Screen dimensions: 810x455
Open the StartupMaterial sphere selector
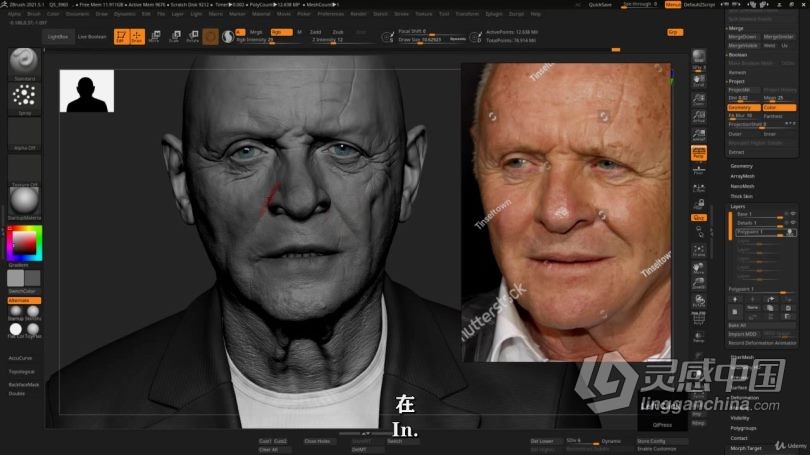[24, 201]
